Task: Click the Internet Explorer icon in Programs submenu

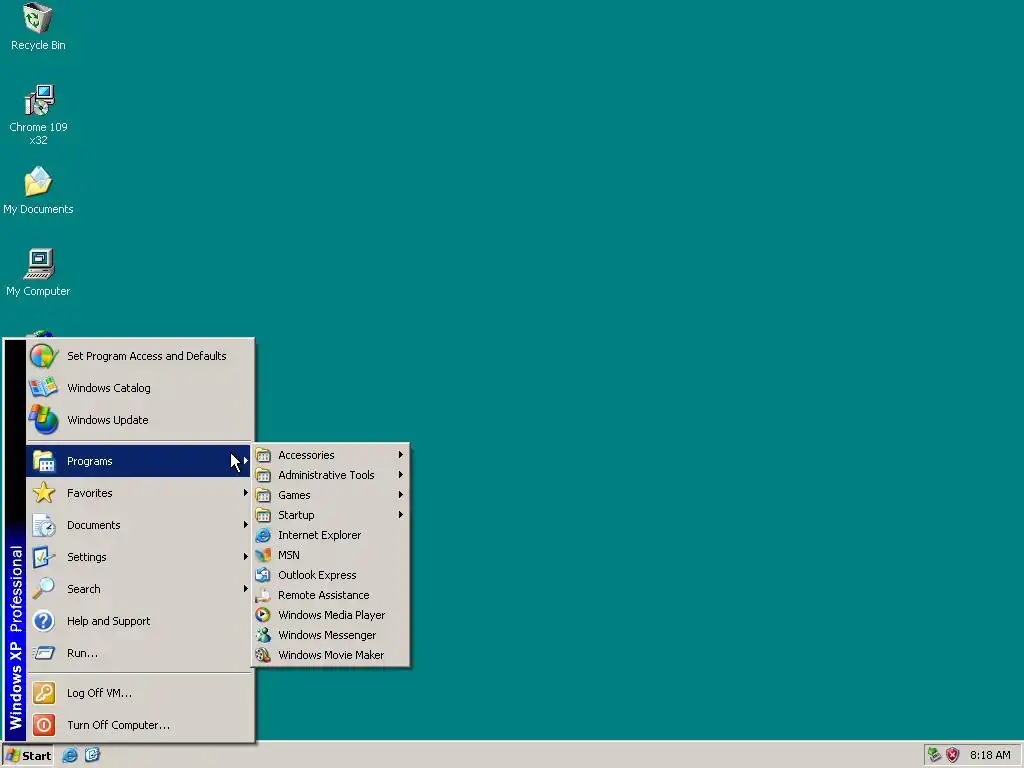Action: pos(263,536)
